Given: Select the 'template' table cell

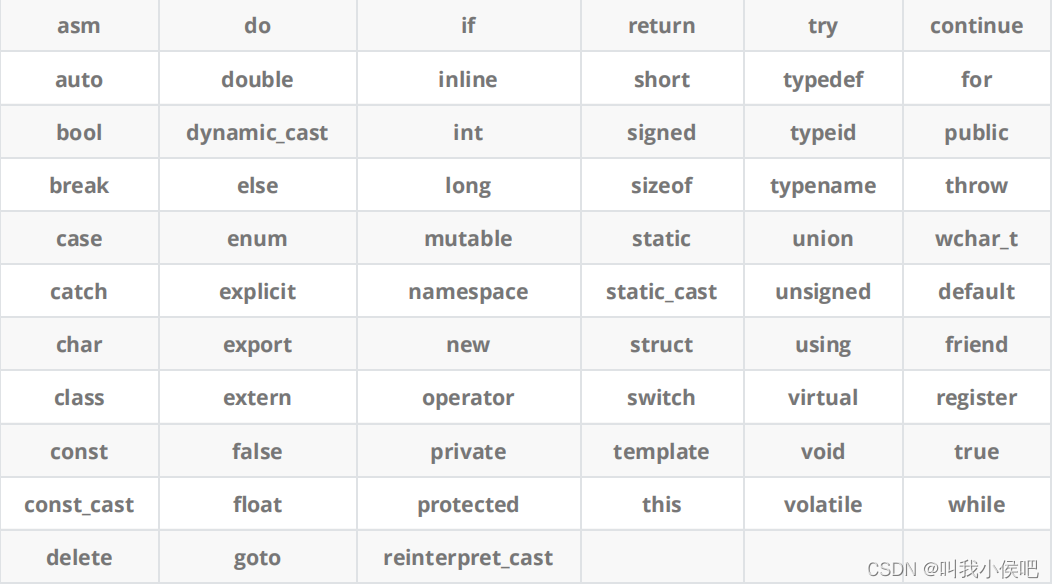Looking at the screenshot, I should pos(662,452).
